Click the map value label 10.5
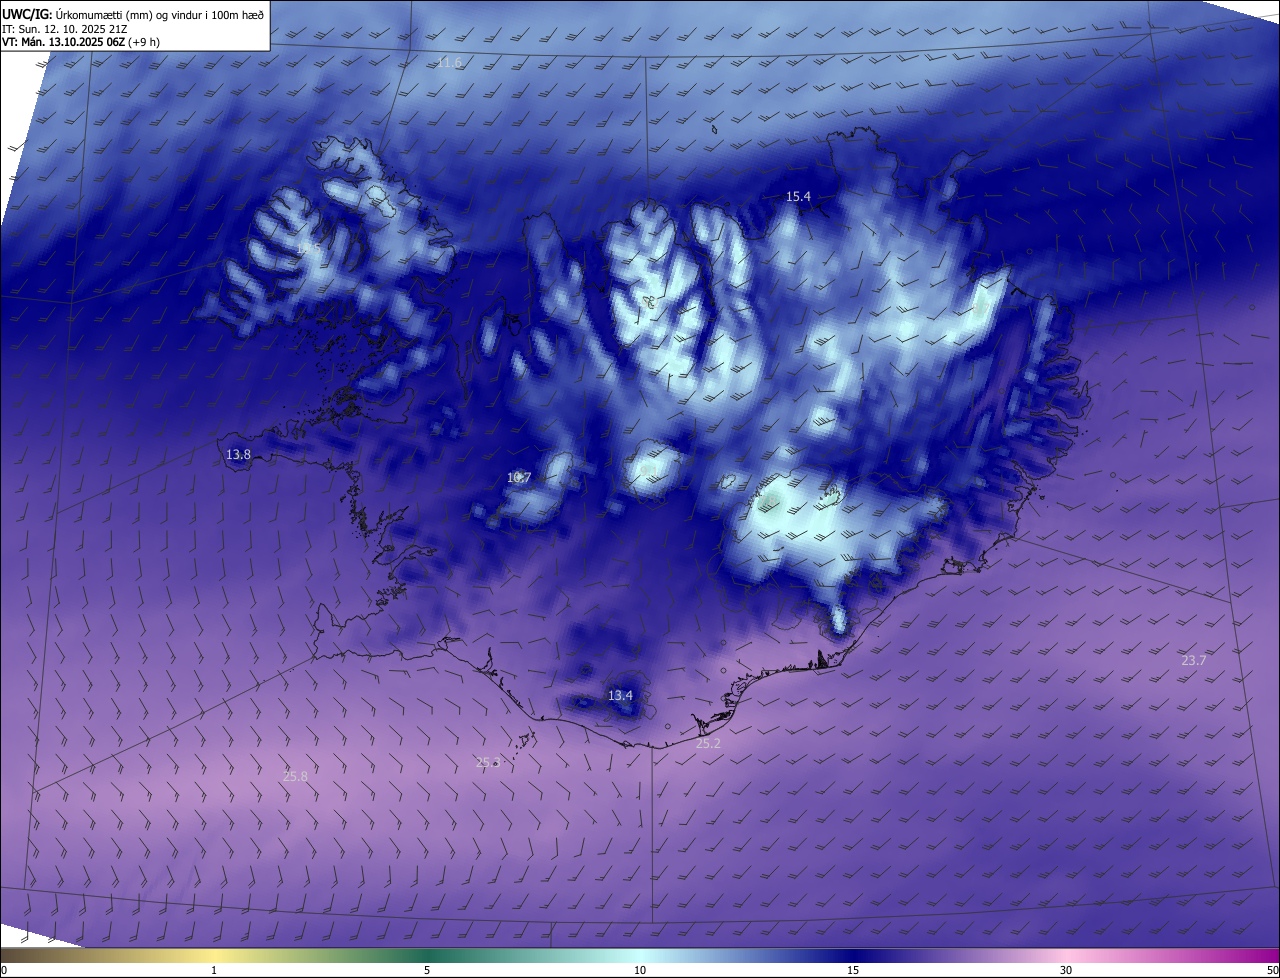Image resolution: width=1280 pixels, height=978 pixels. coord(310,248)
